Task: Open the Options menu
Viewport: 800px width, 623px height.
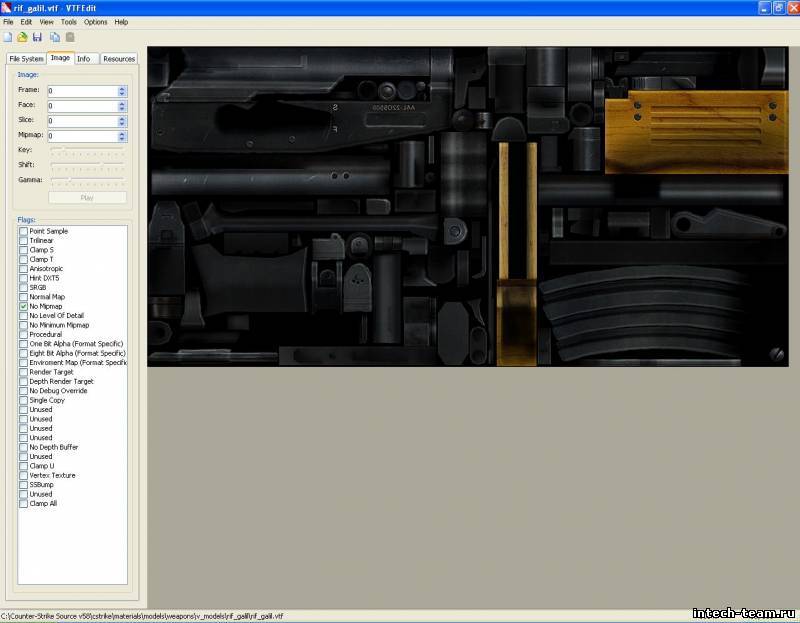Action: point(95,22)
